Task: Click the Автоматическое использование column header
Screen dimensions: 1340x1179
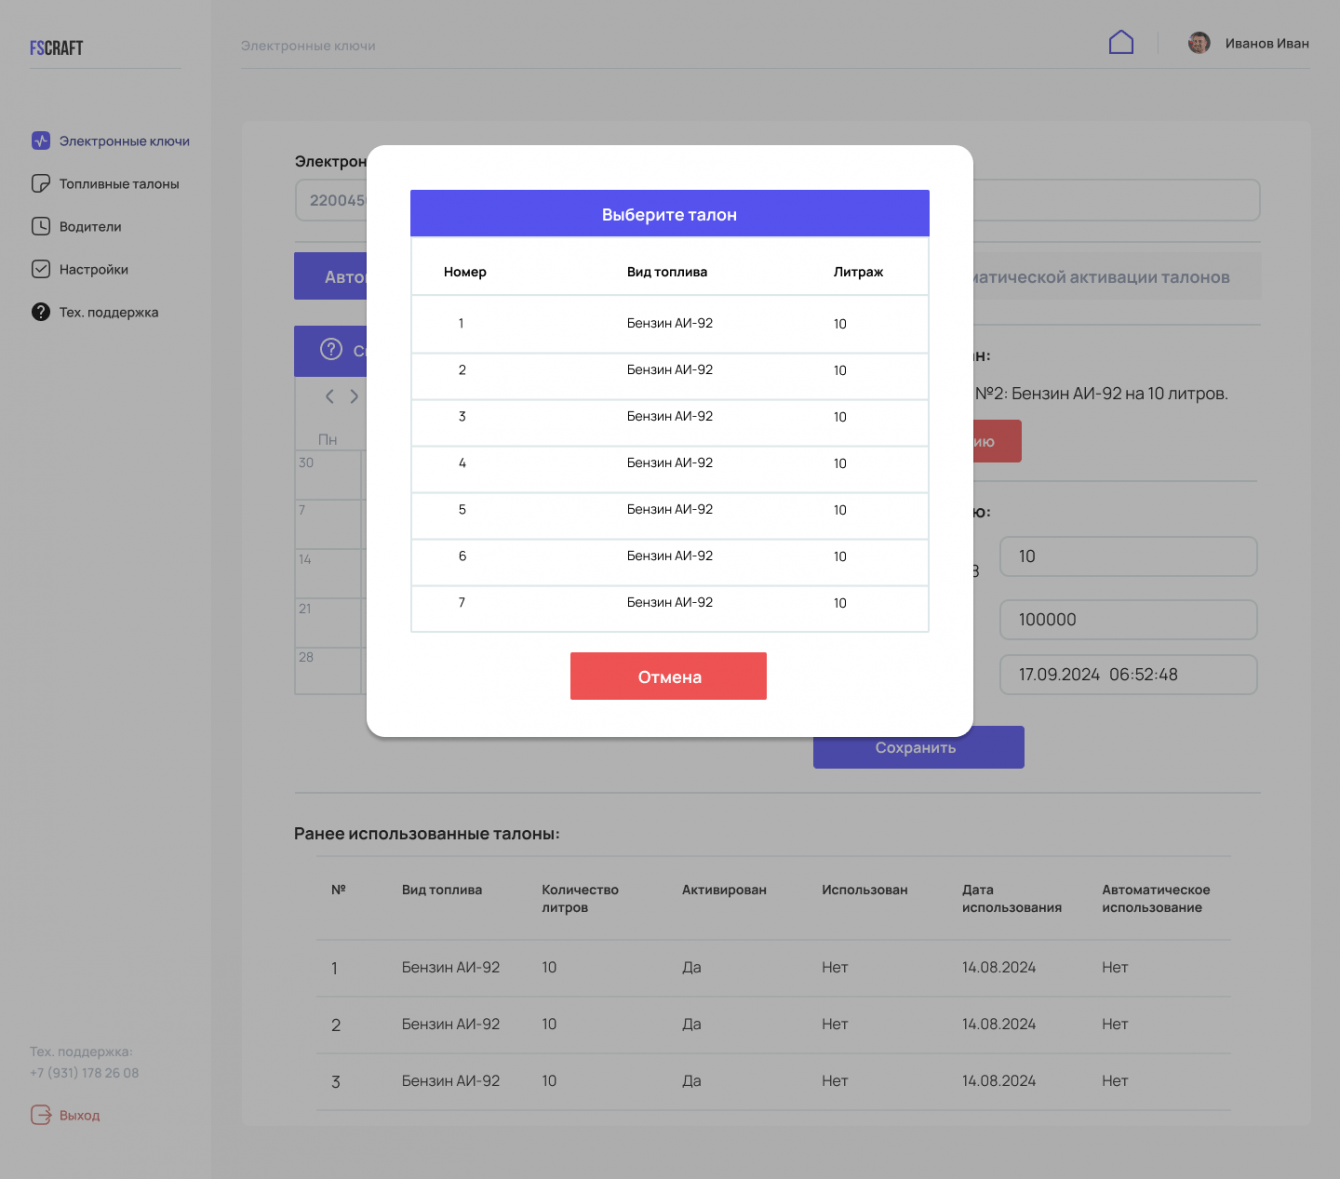Action: (1156, 899)
